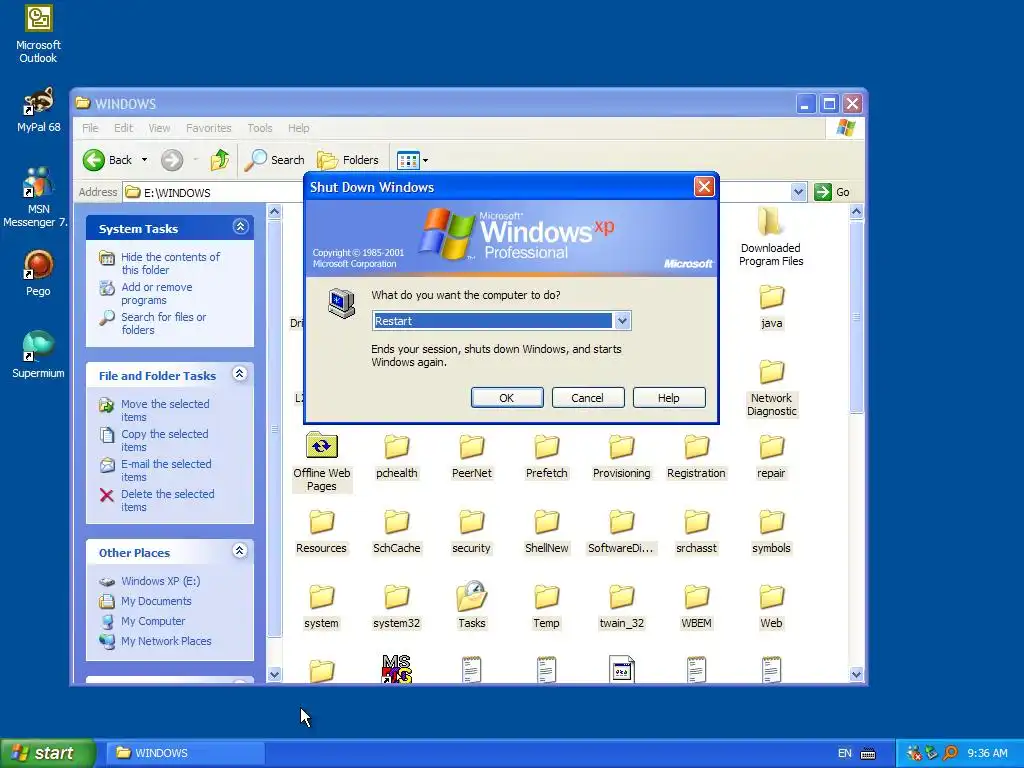The image size is (1024, 768).
Task: Select the Tasks folder
Action: coord(472,606)
